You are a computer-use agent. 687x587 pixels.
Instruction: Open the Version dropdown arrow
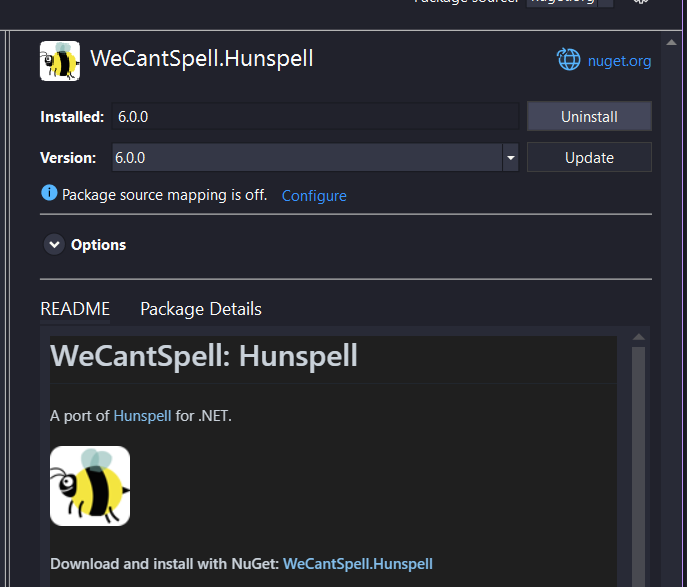click(x=510, y=158)
